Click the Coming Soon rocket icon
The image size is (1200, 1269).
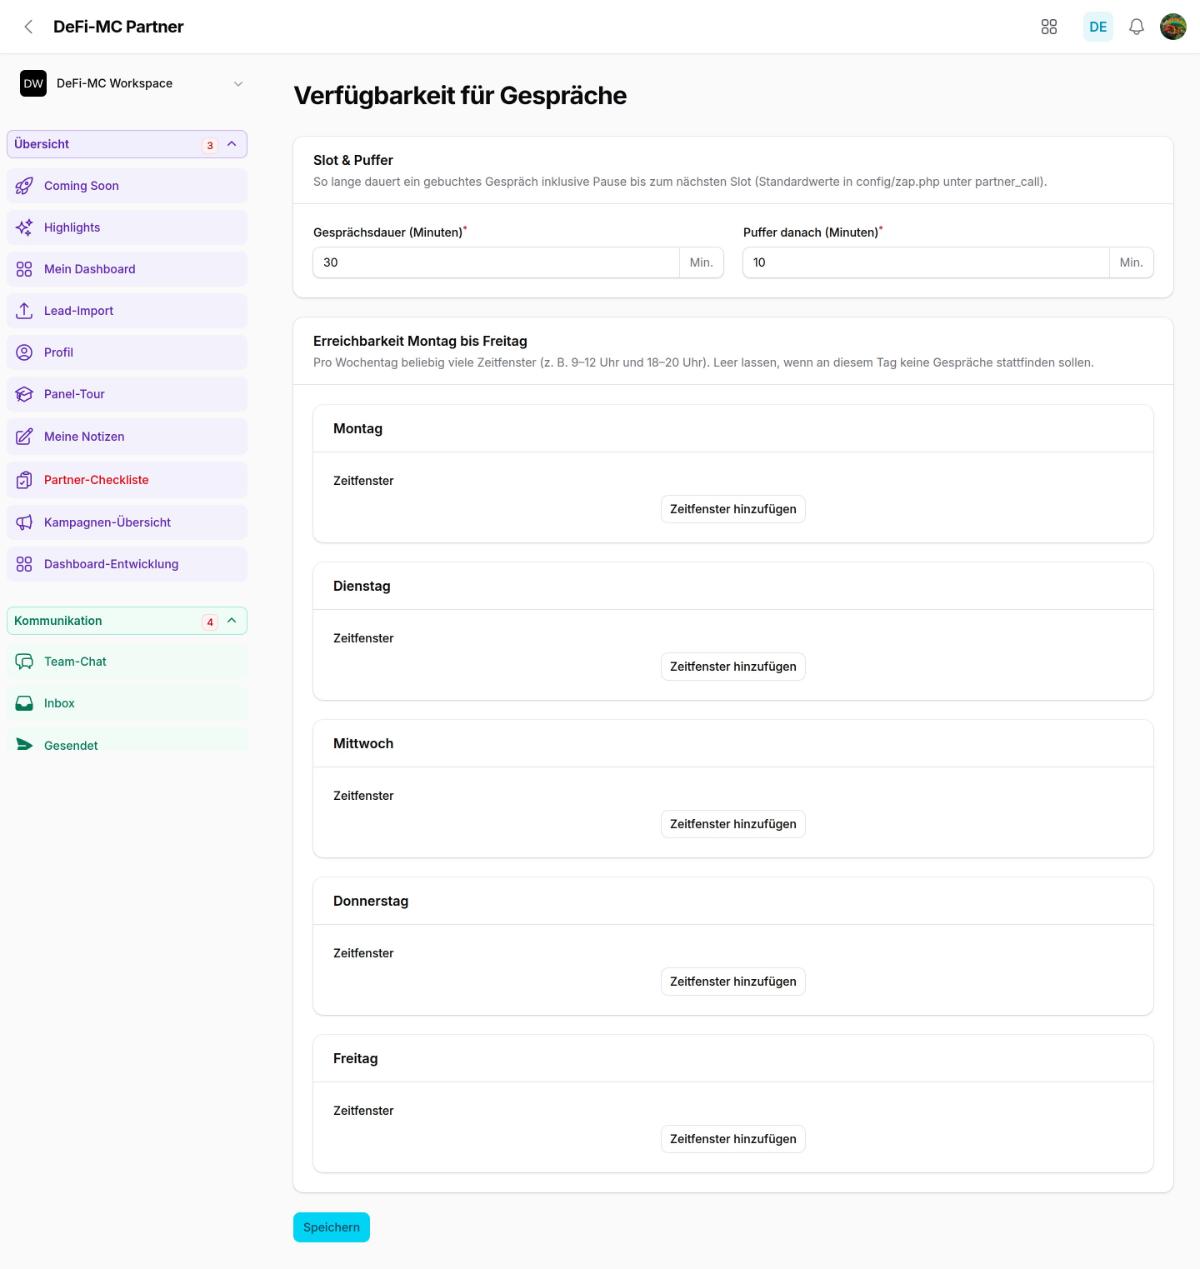click(x=25, y=186)
